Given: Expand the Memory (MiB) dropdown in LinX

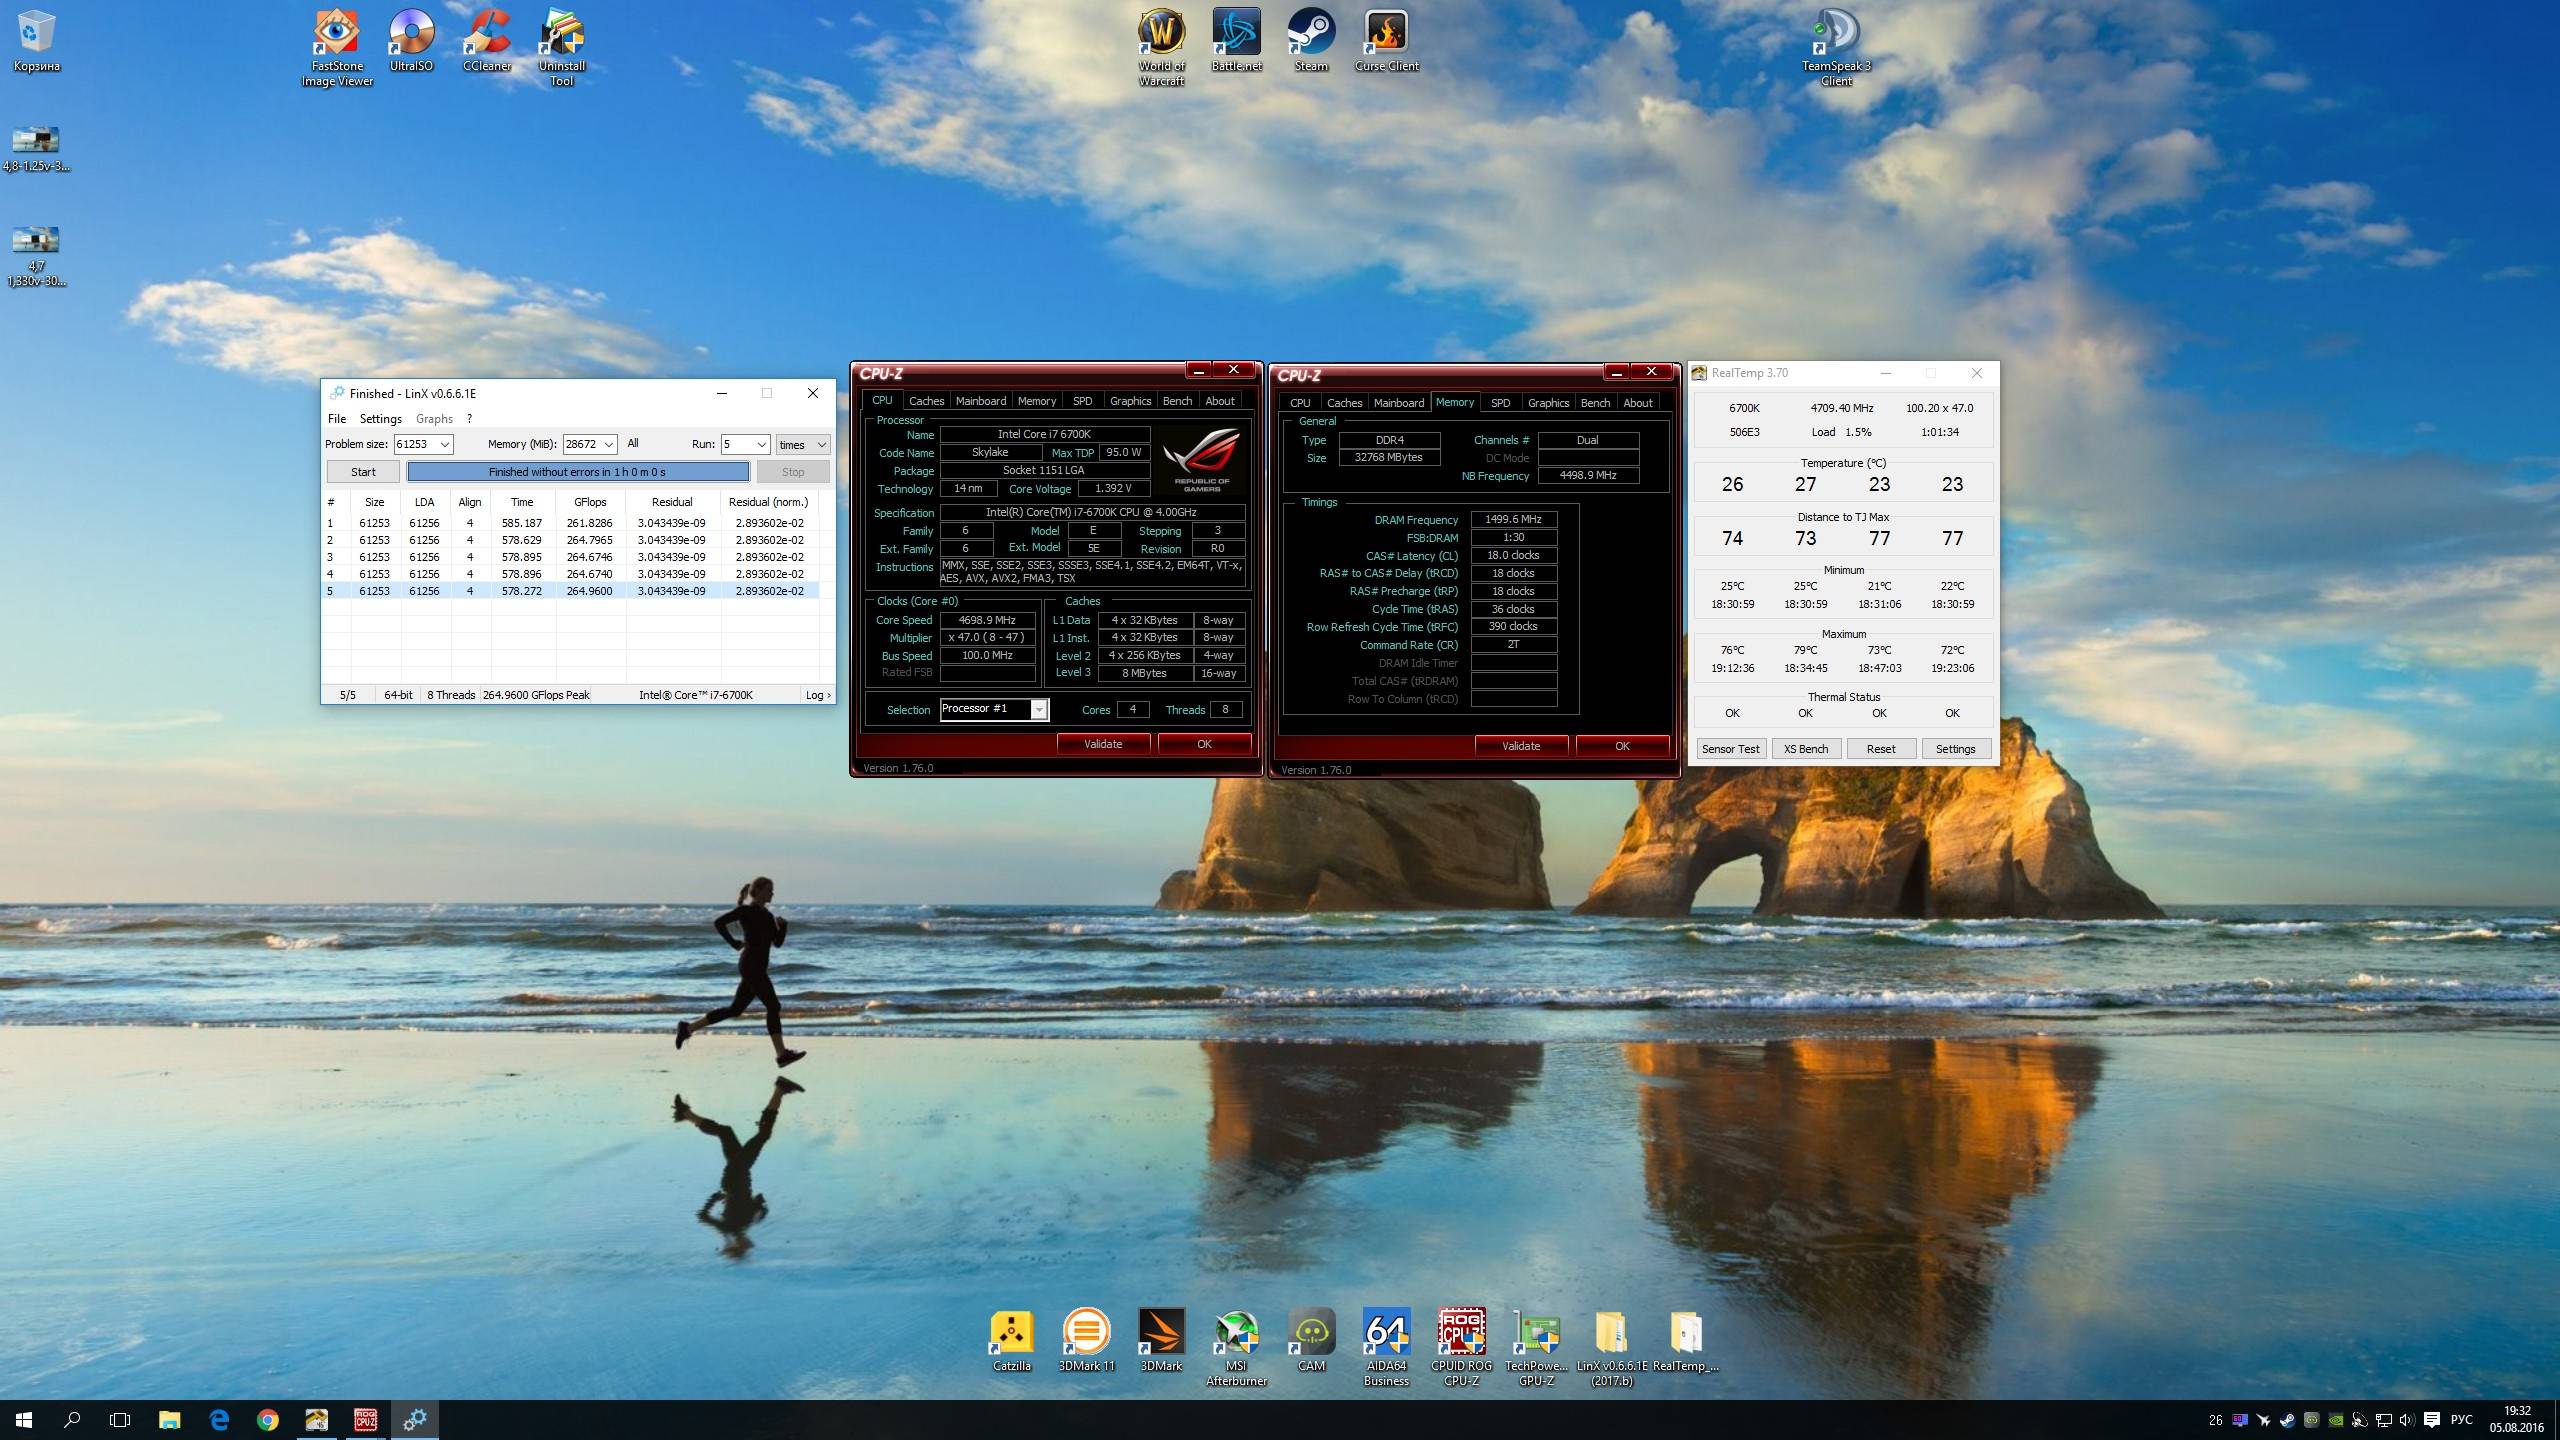Looking at the screenshot, I should click(x=608, y=444).
